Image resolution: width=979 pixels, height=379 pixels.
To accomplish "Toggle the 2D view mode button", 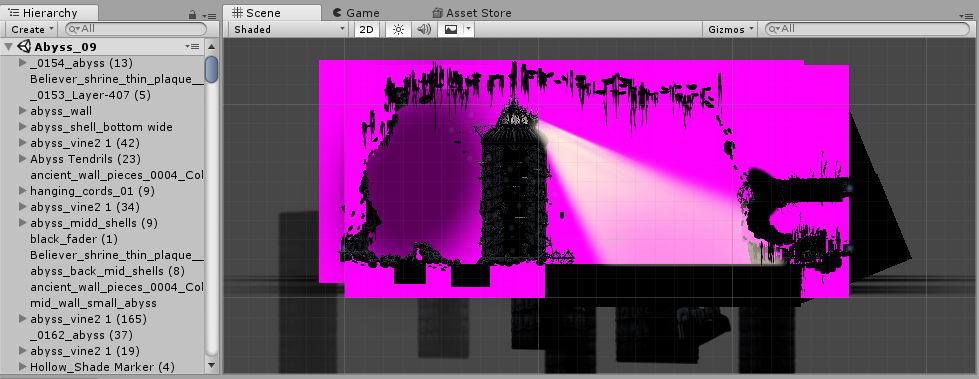I will coord(367,29).
